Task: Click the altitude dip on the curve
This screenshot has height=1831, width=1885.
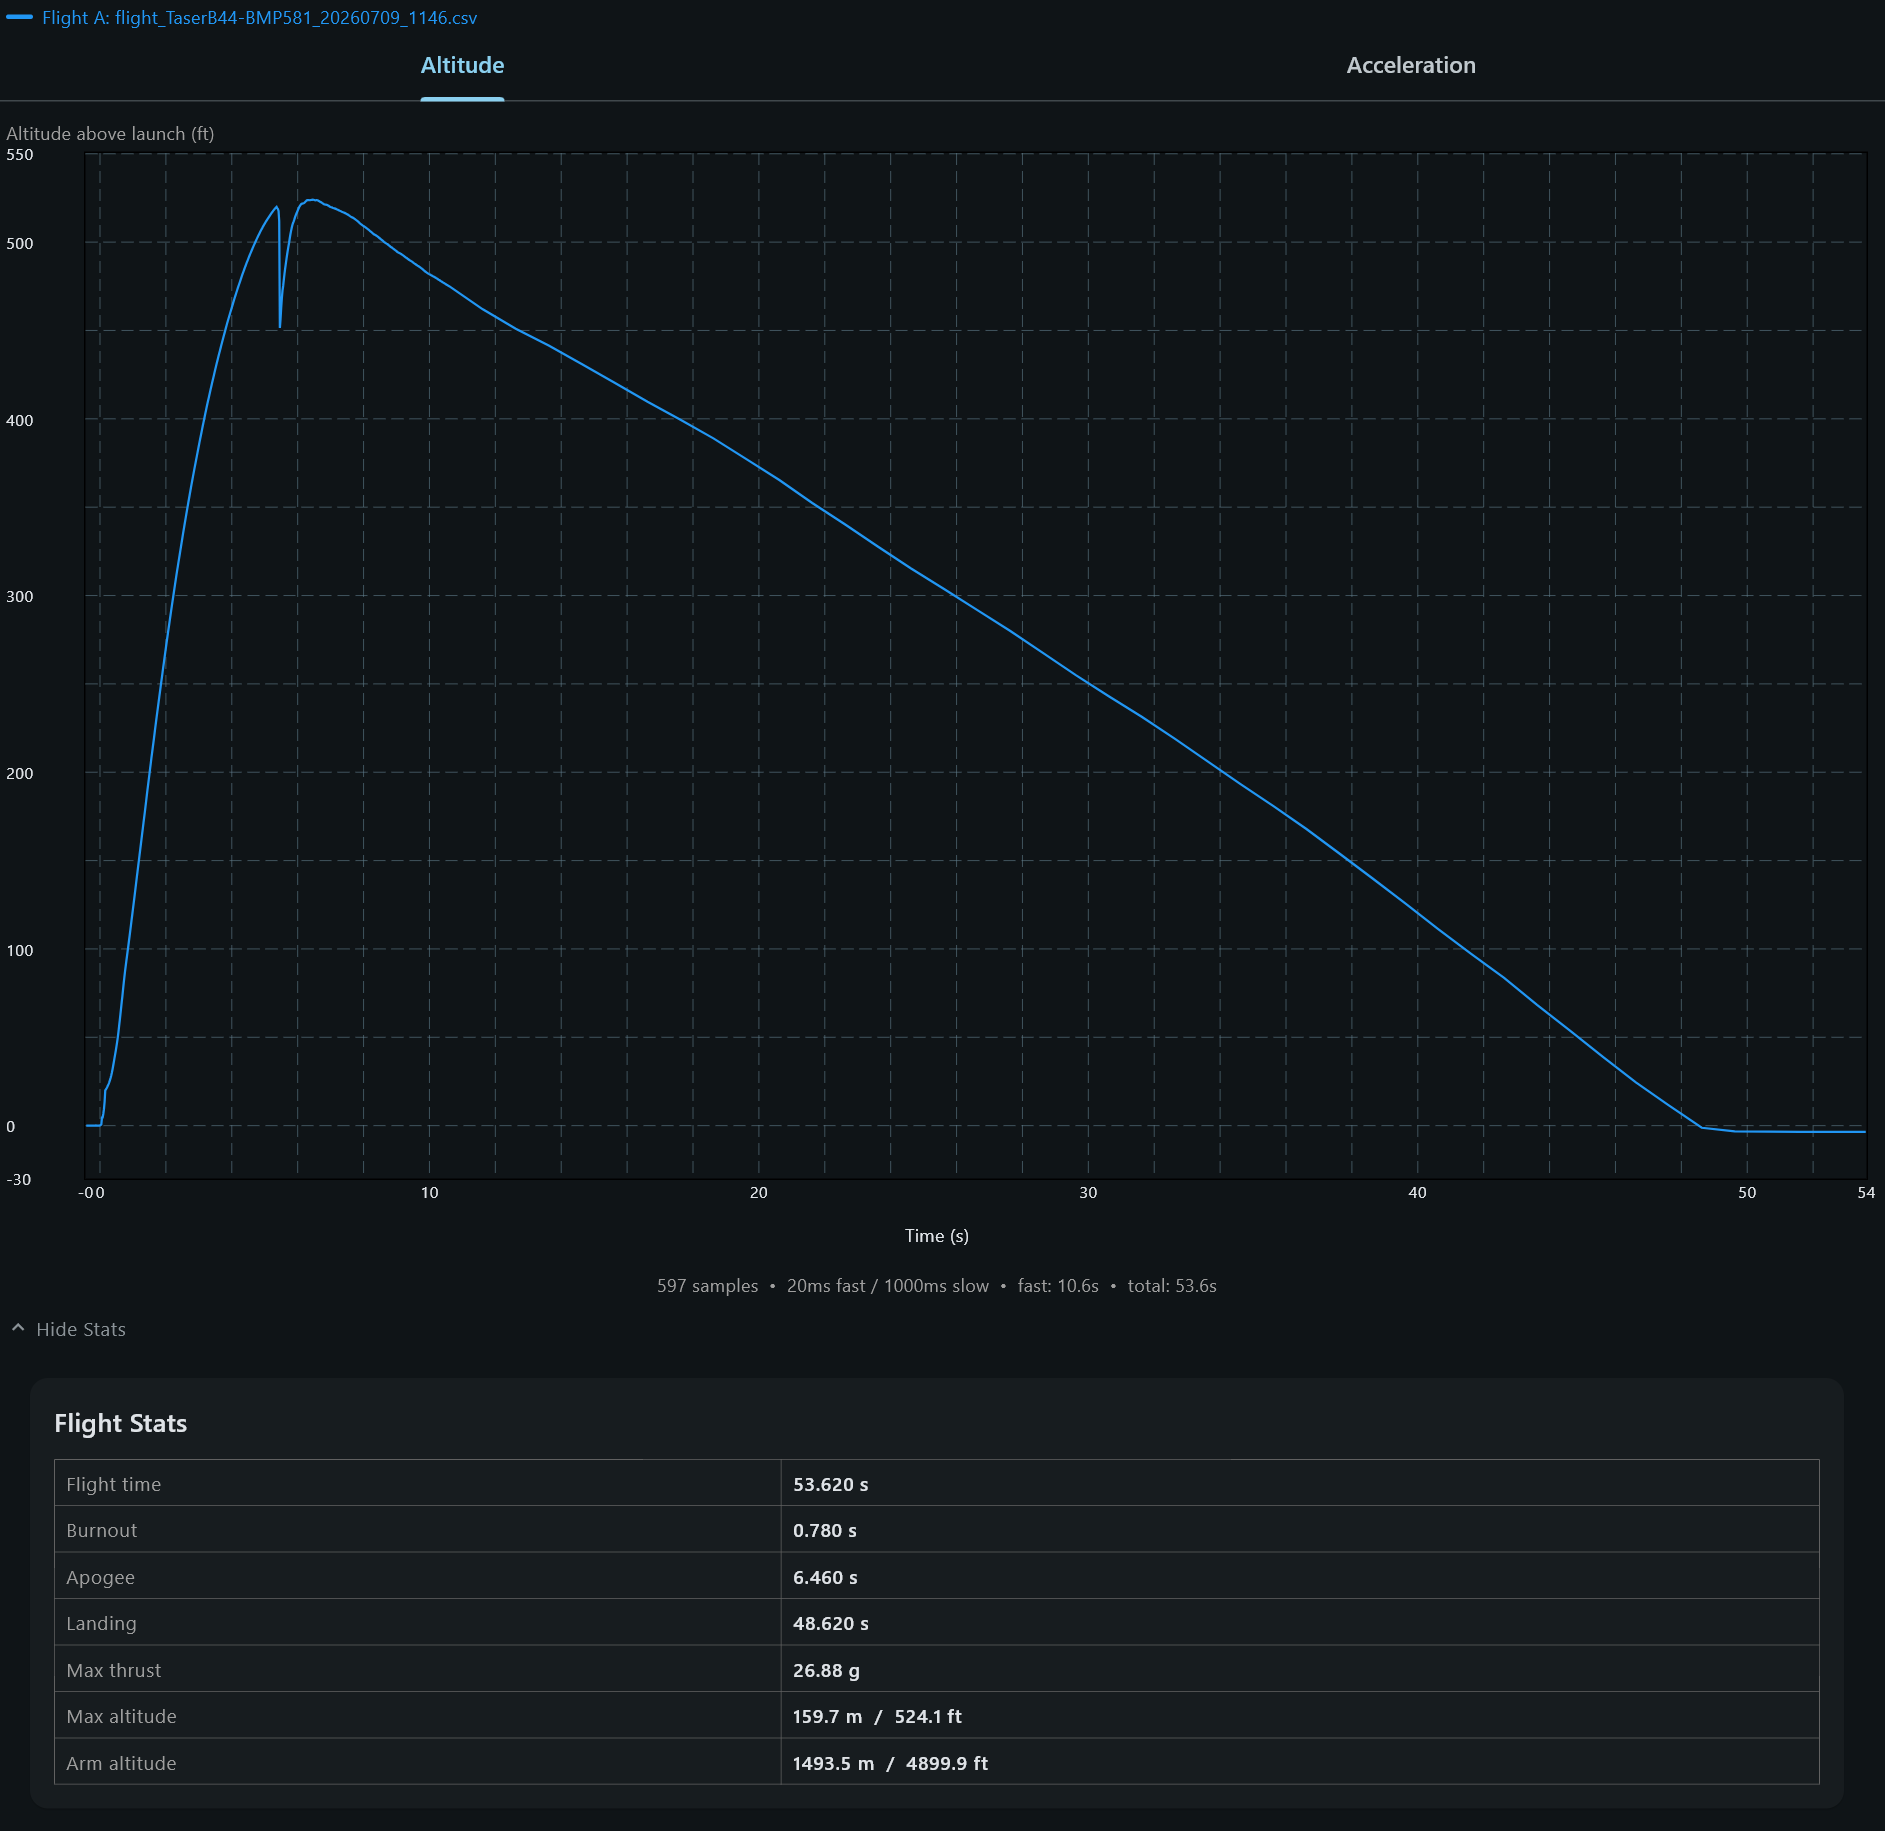Action: click(280, 326)
